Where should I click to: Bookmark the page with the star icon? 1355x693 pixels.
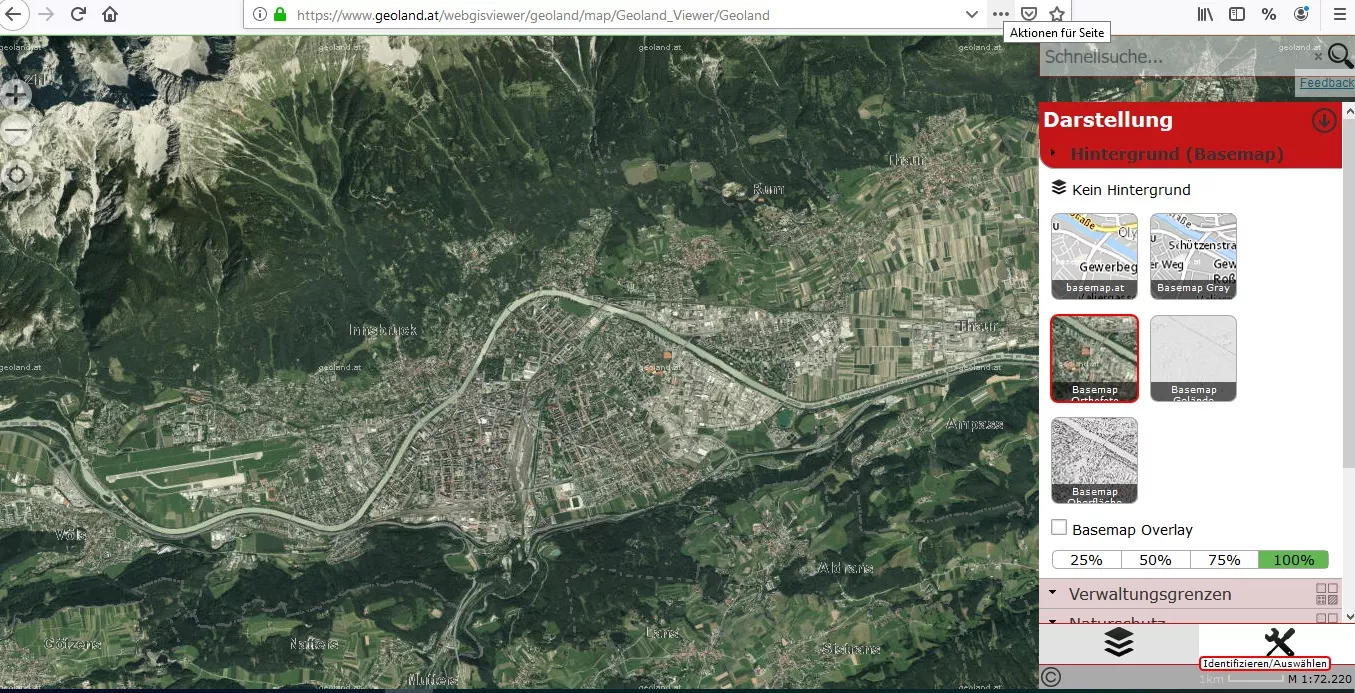click(1057, 14)
